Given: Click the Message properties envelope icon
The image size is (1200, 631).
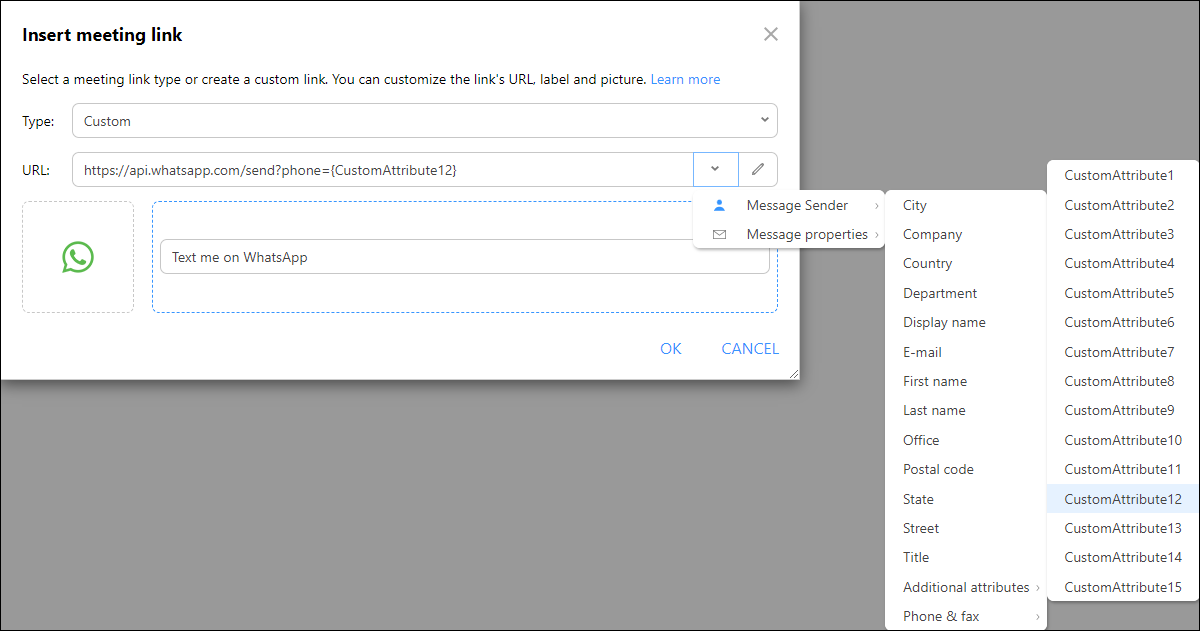Looking at the screenshot, I should coord(719,235).
